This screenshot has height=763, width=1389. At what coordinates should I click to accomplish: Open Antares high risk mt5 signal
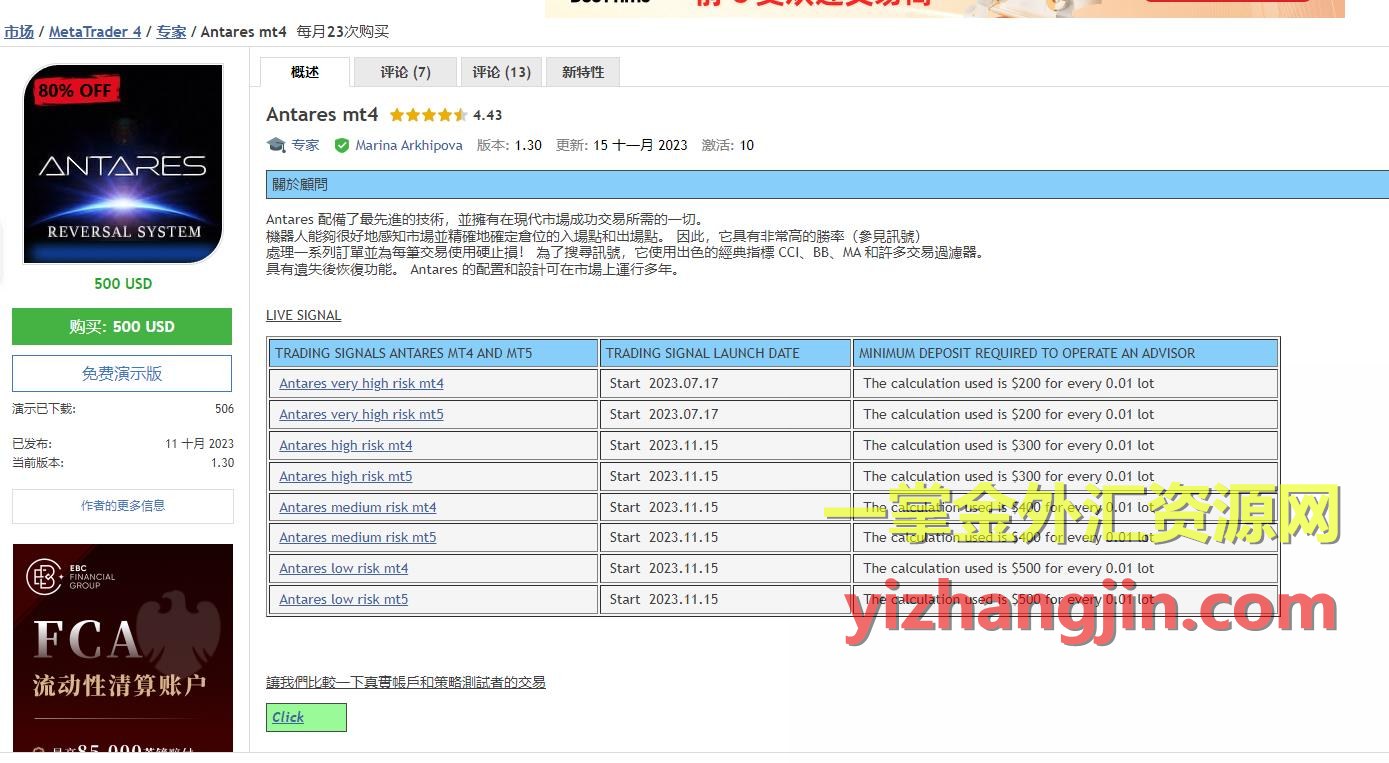click(x=346, y=477)
